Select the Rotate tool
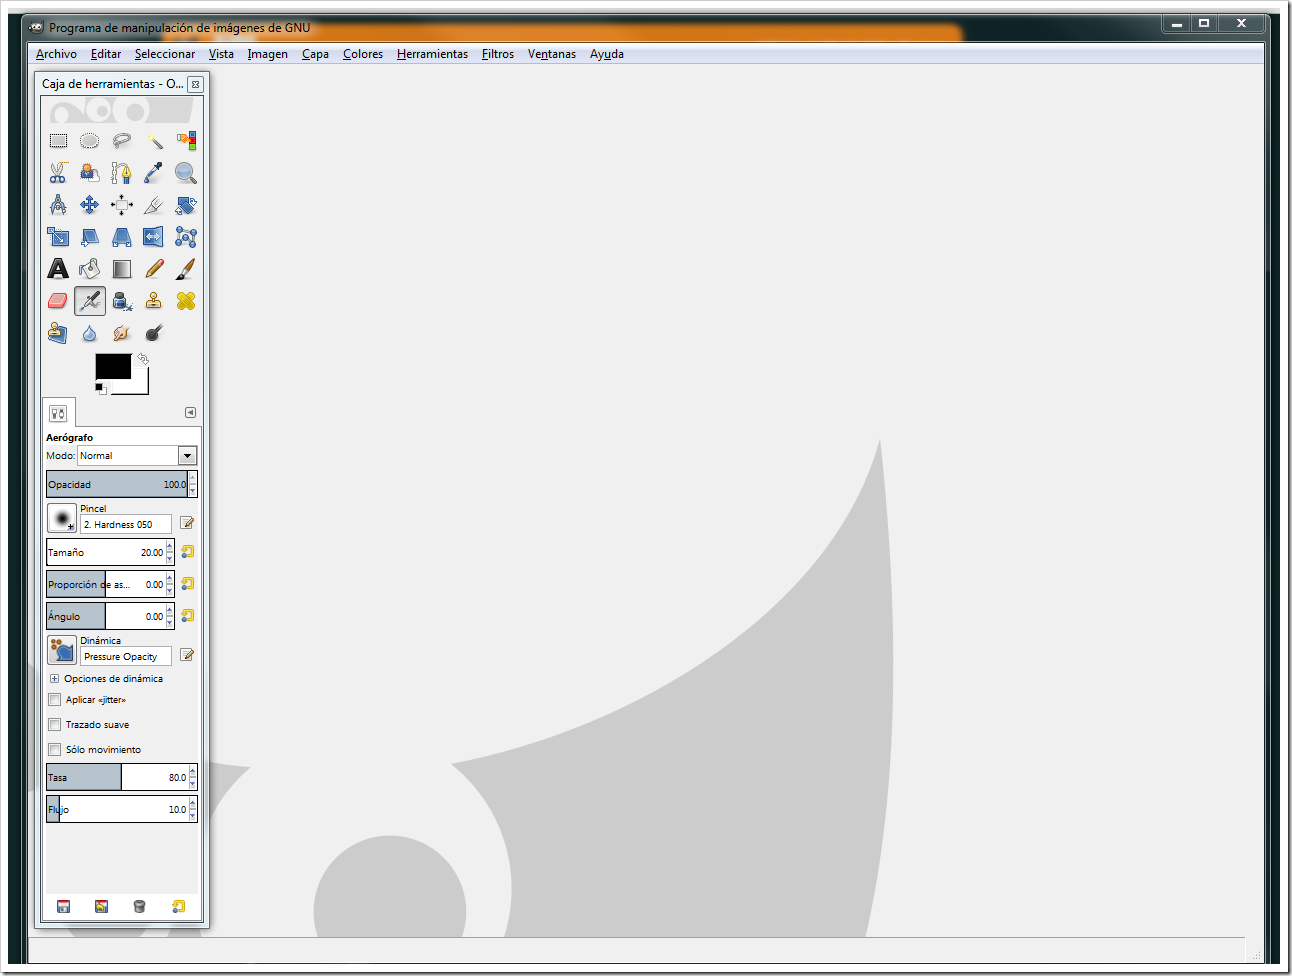This screenshot has height=976, width=1292. click(186, 205)
